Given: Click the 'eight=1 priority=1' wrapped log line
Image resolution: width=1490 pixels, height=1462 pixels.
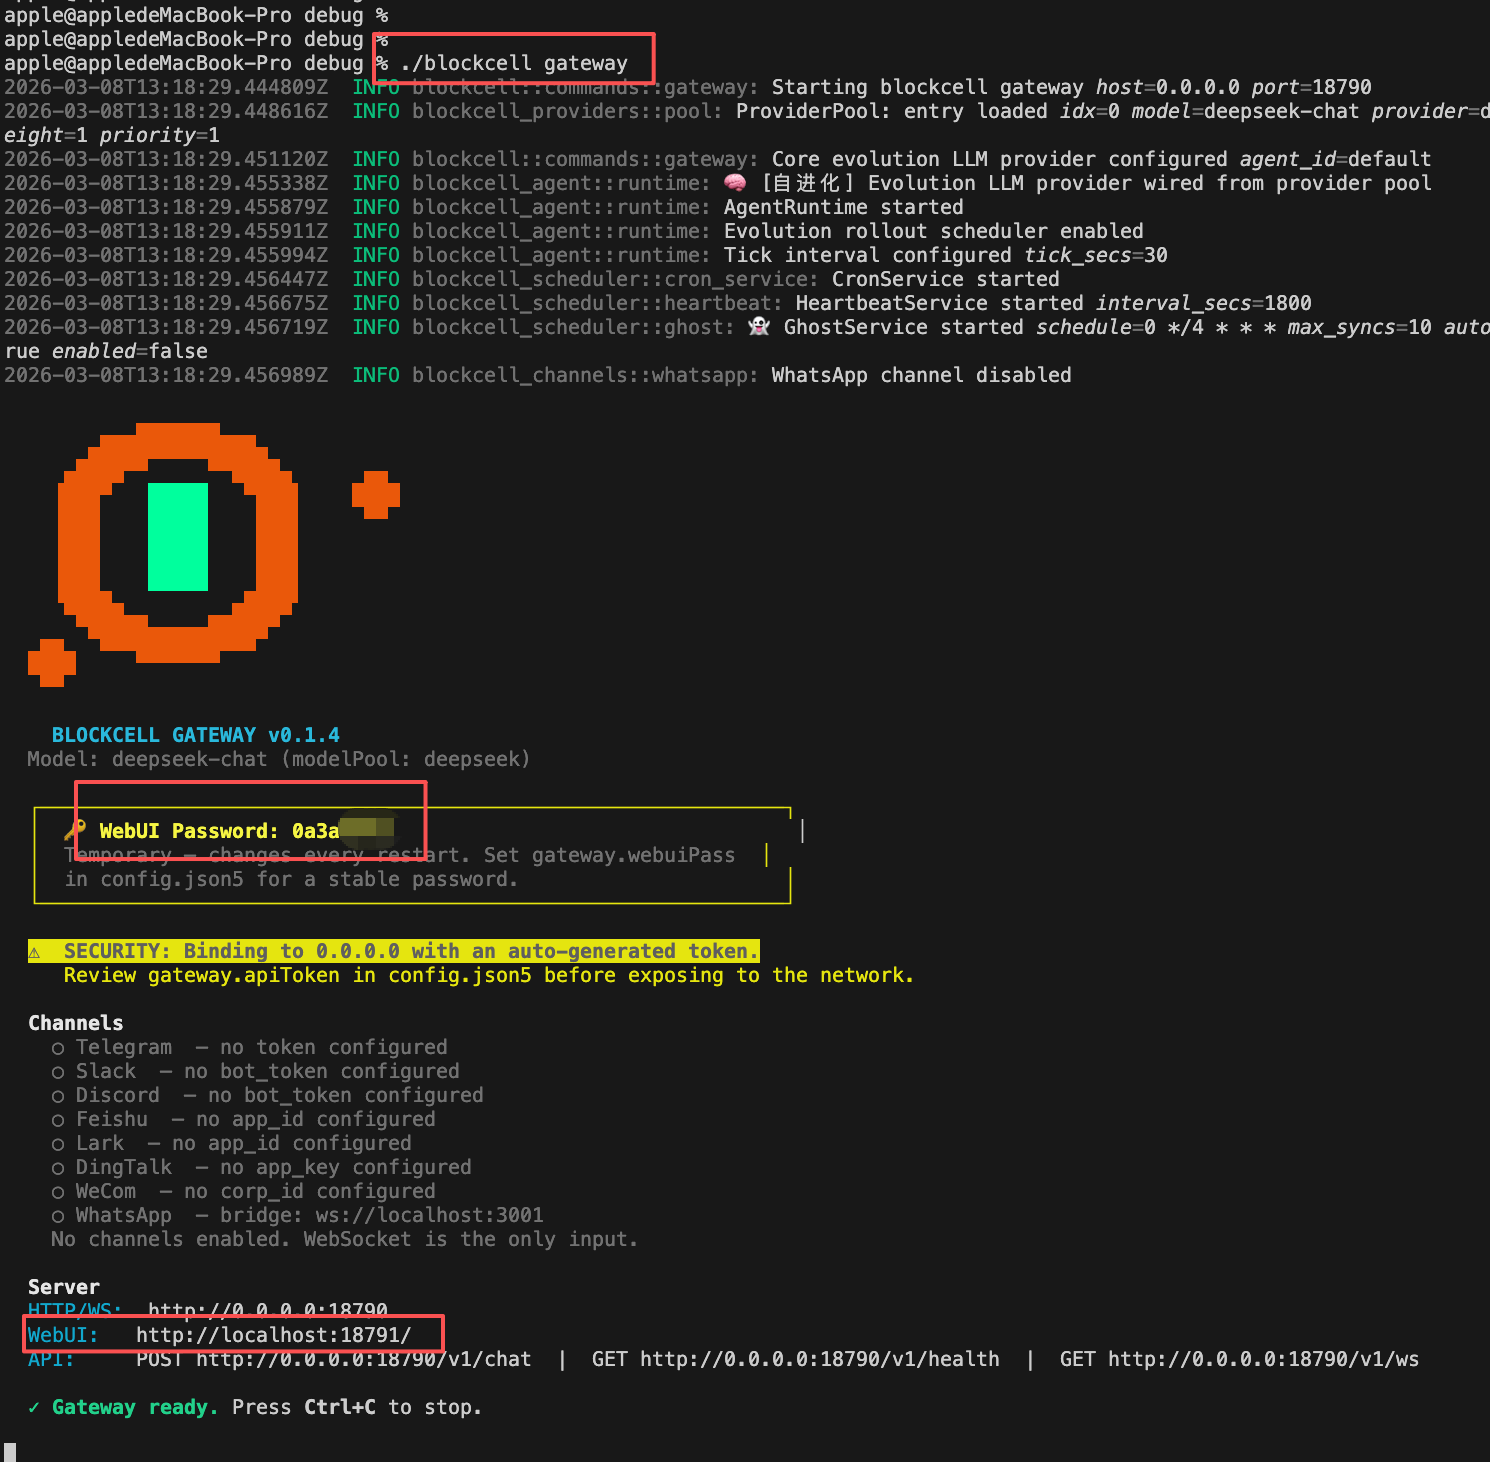Looking at the screenshot, I should (112, 135).
